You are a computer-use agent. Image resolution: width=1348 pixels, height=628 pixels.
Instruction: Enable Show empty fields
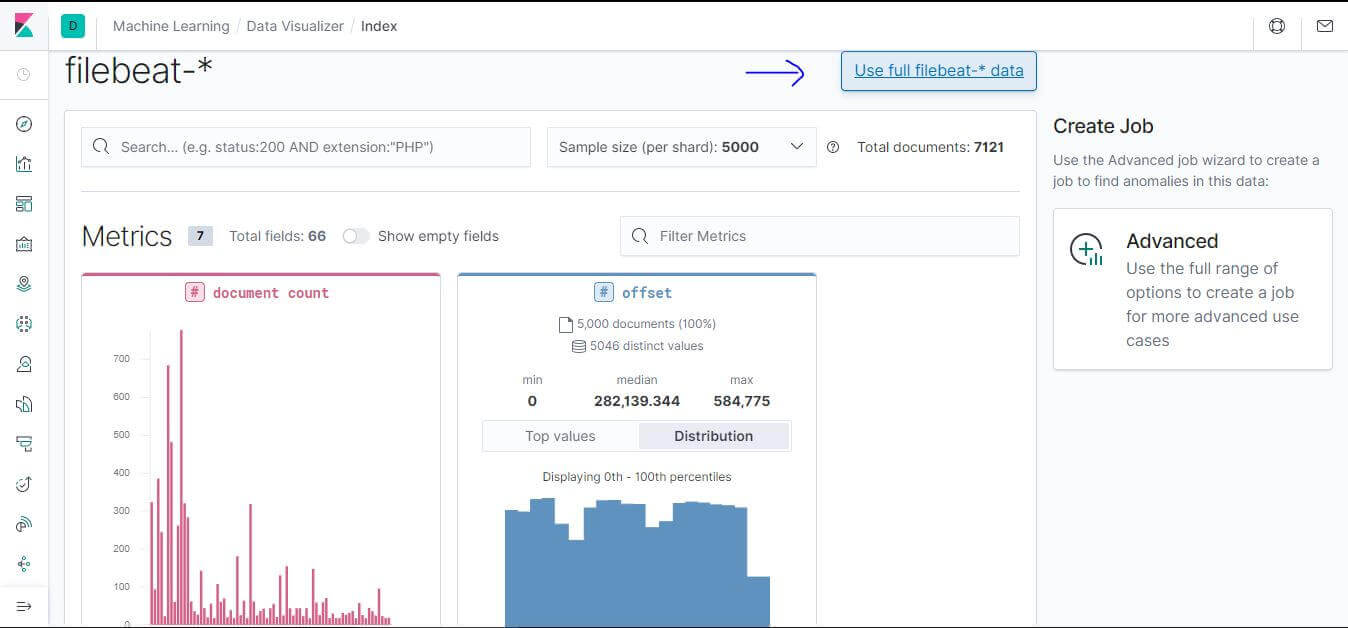[x=356, y=235]
